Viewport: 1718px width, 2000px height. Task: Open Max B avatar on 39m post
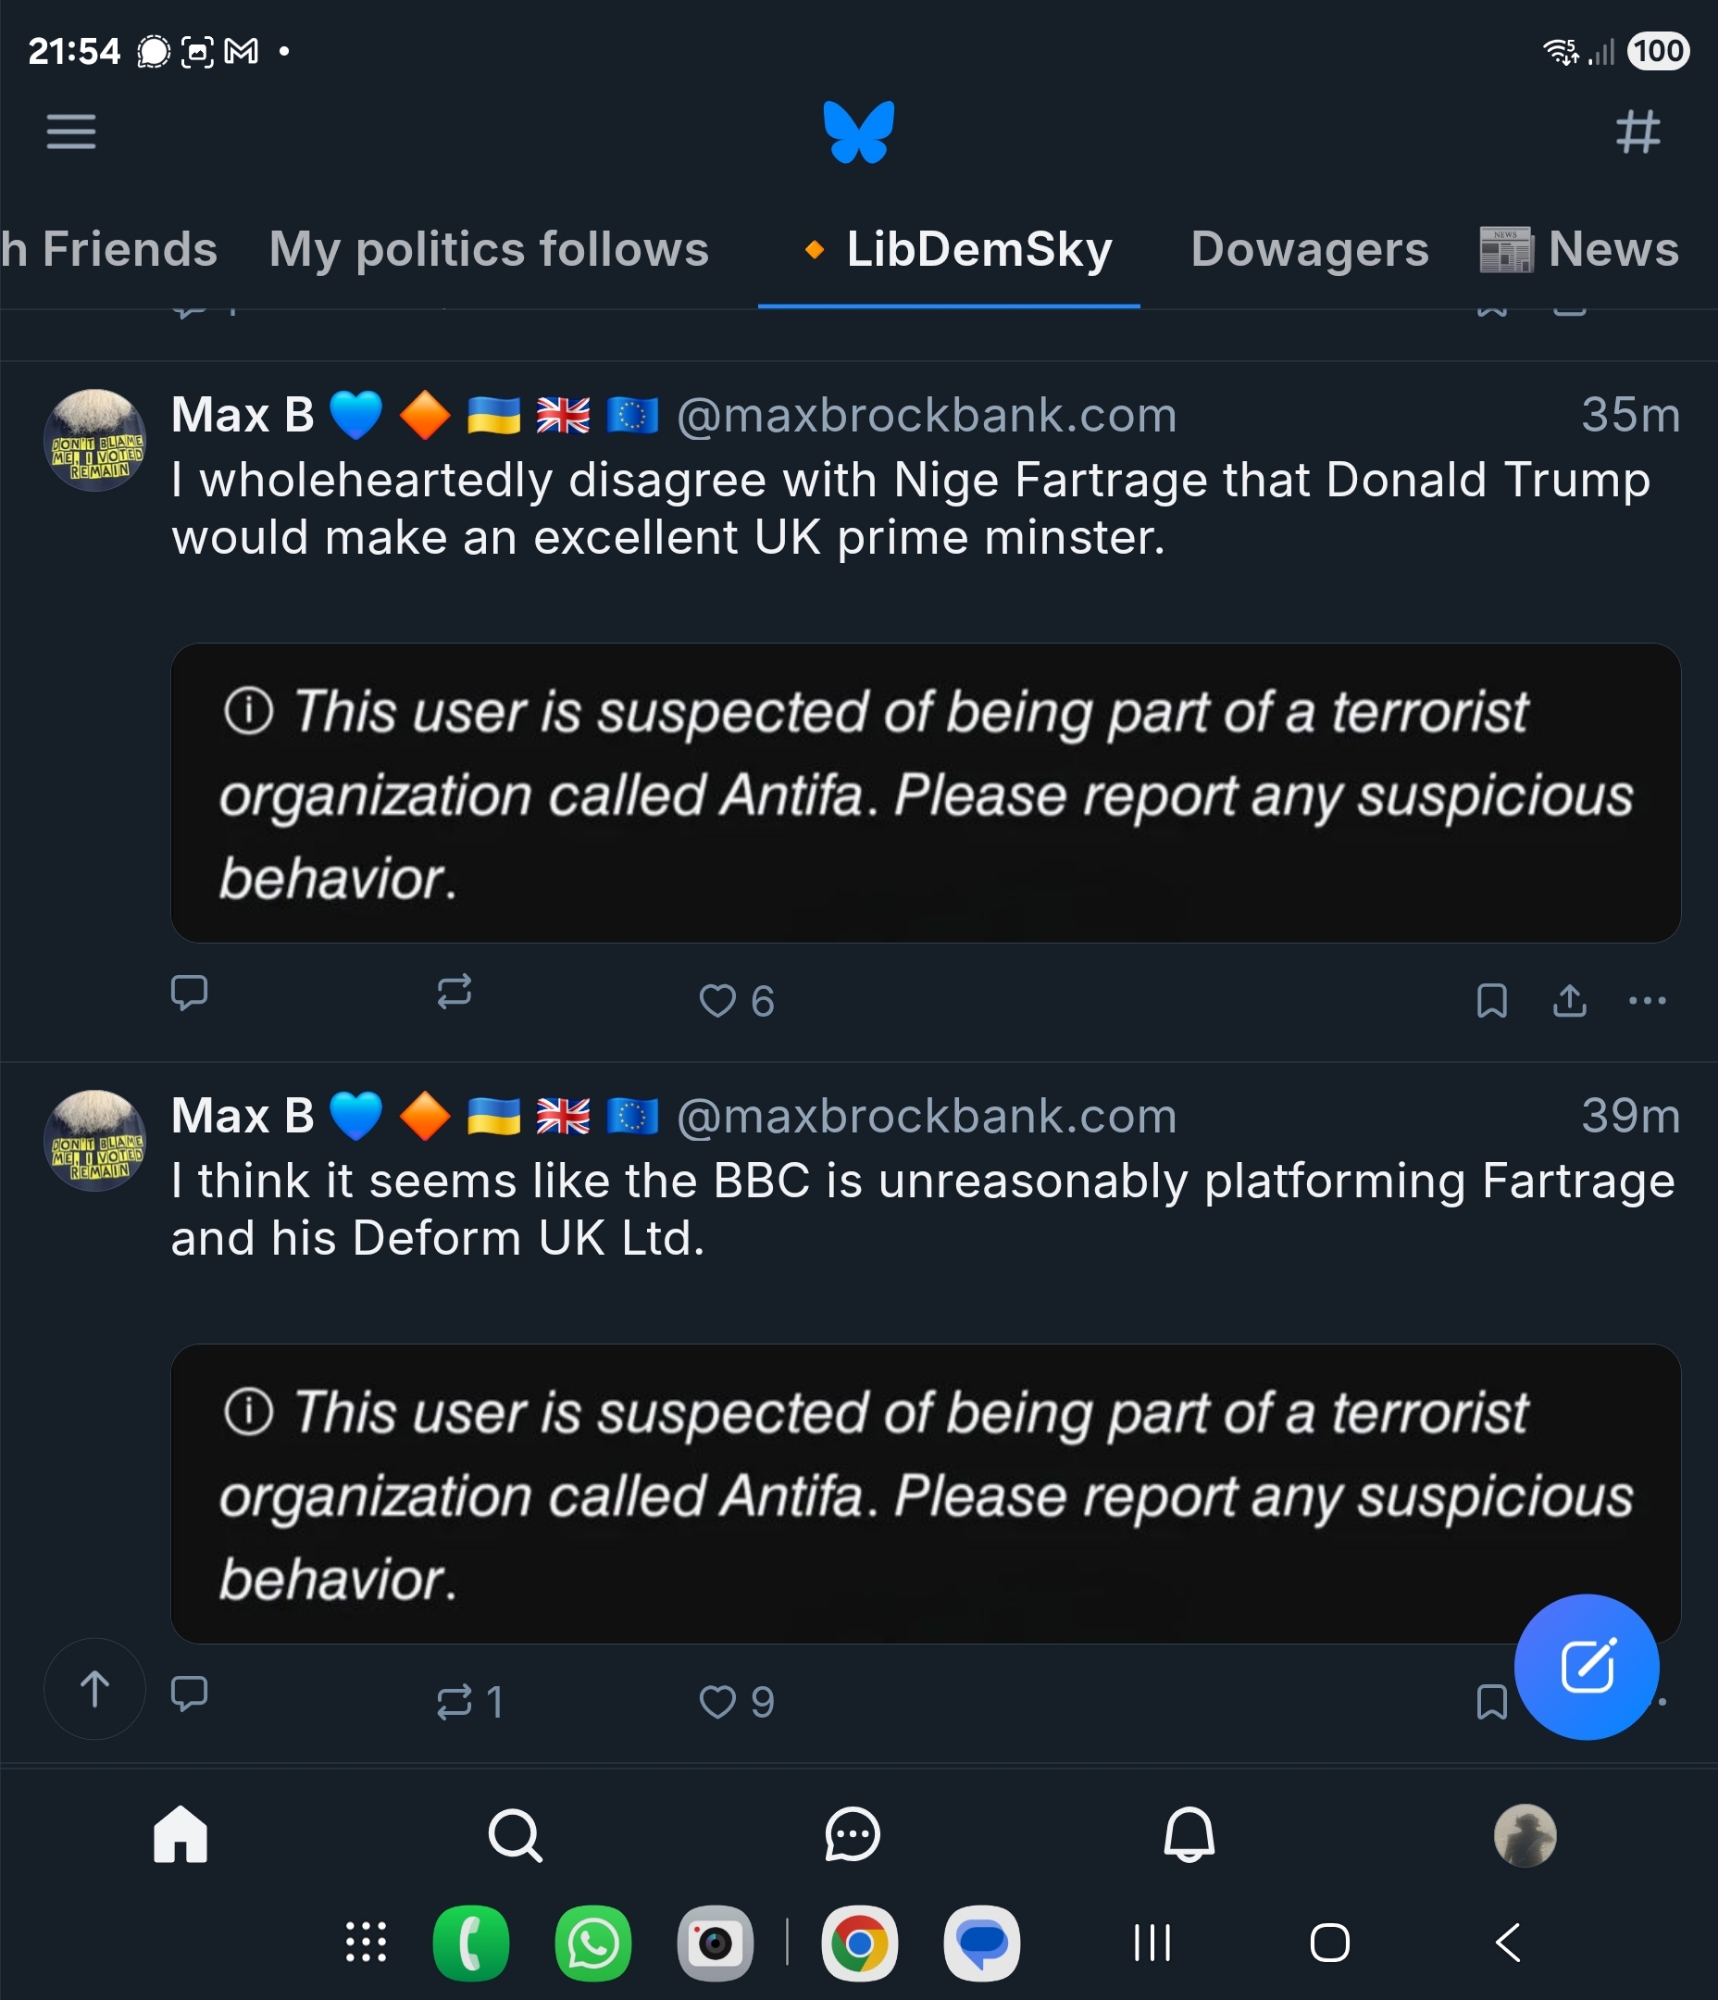click(x=95, y=1140)
